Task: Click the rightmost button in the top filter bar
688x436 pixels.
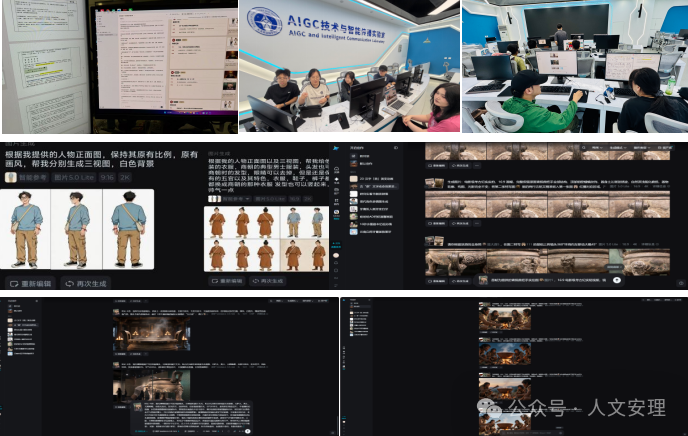Action: click(664, 148)
